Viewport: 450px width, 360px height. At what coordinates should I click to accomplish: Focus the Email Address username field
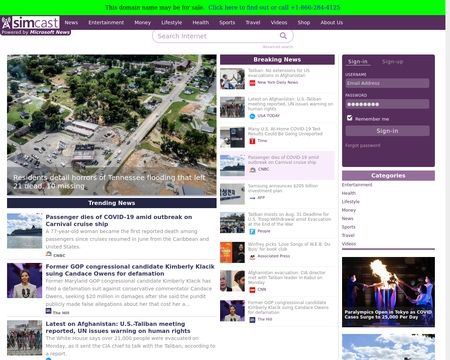(x=387, y=83)
